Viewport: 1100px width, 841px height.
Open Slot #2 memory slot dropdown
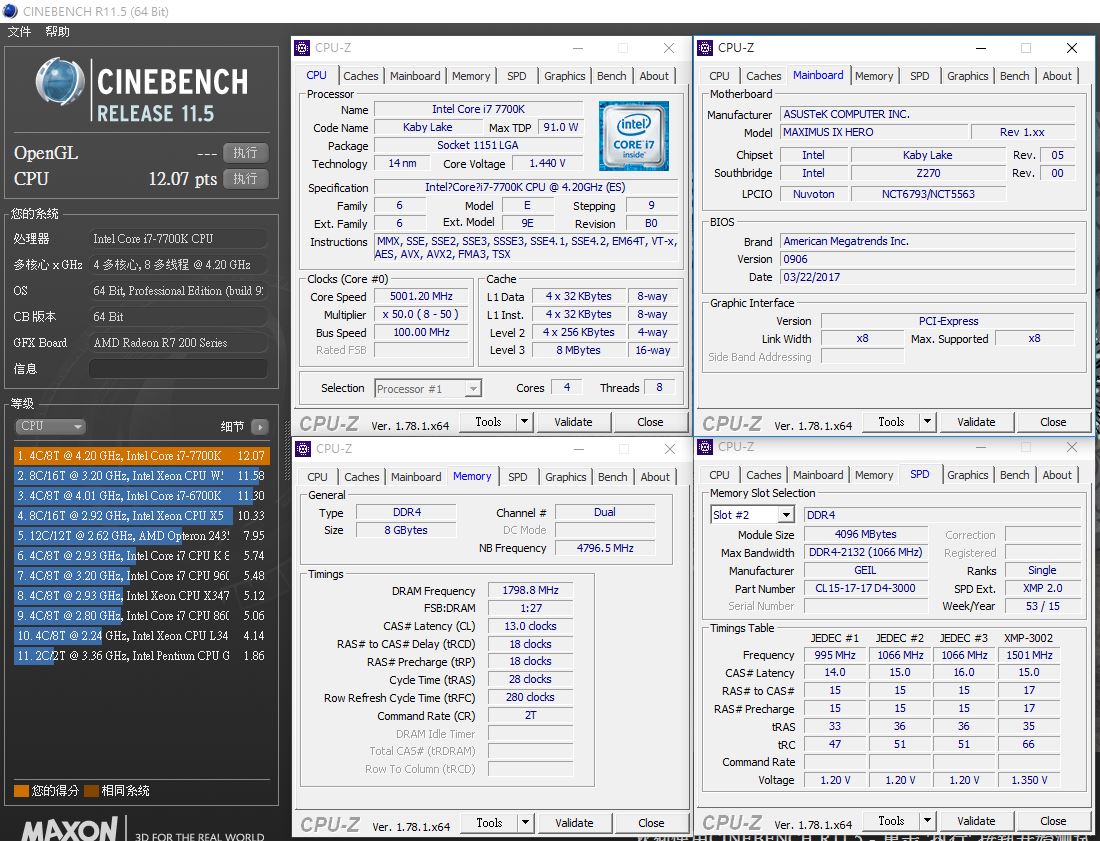pos(751,515)
